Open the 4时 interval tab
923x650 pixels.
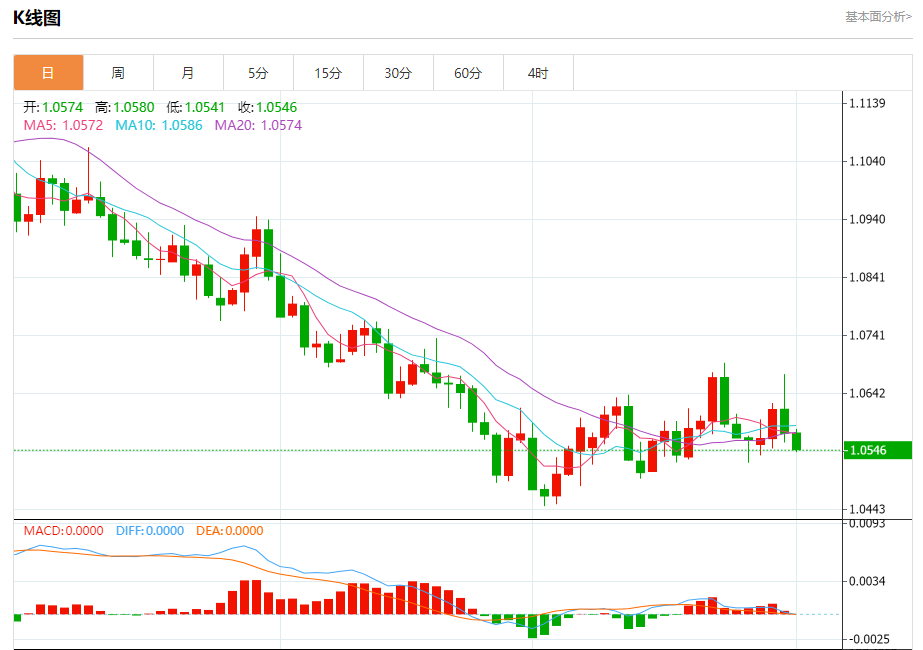tap(539, 73)
